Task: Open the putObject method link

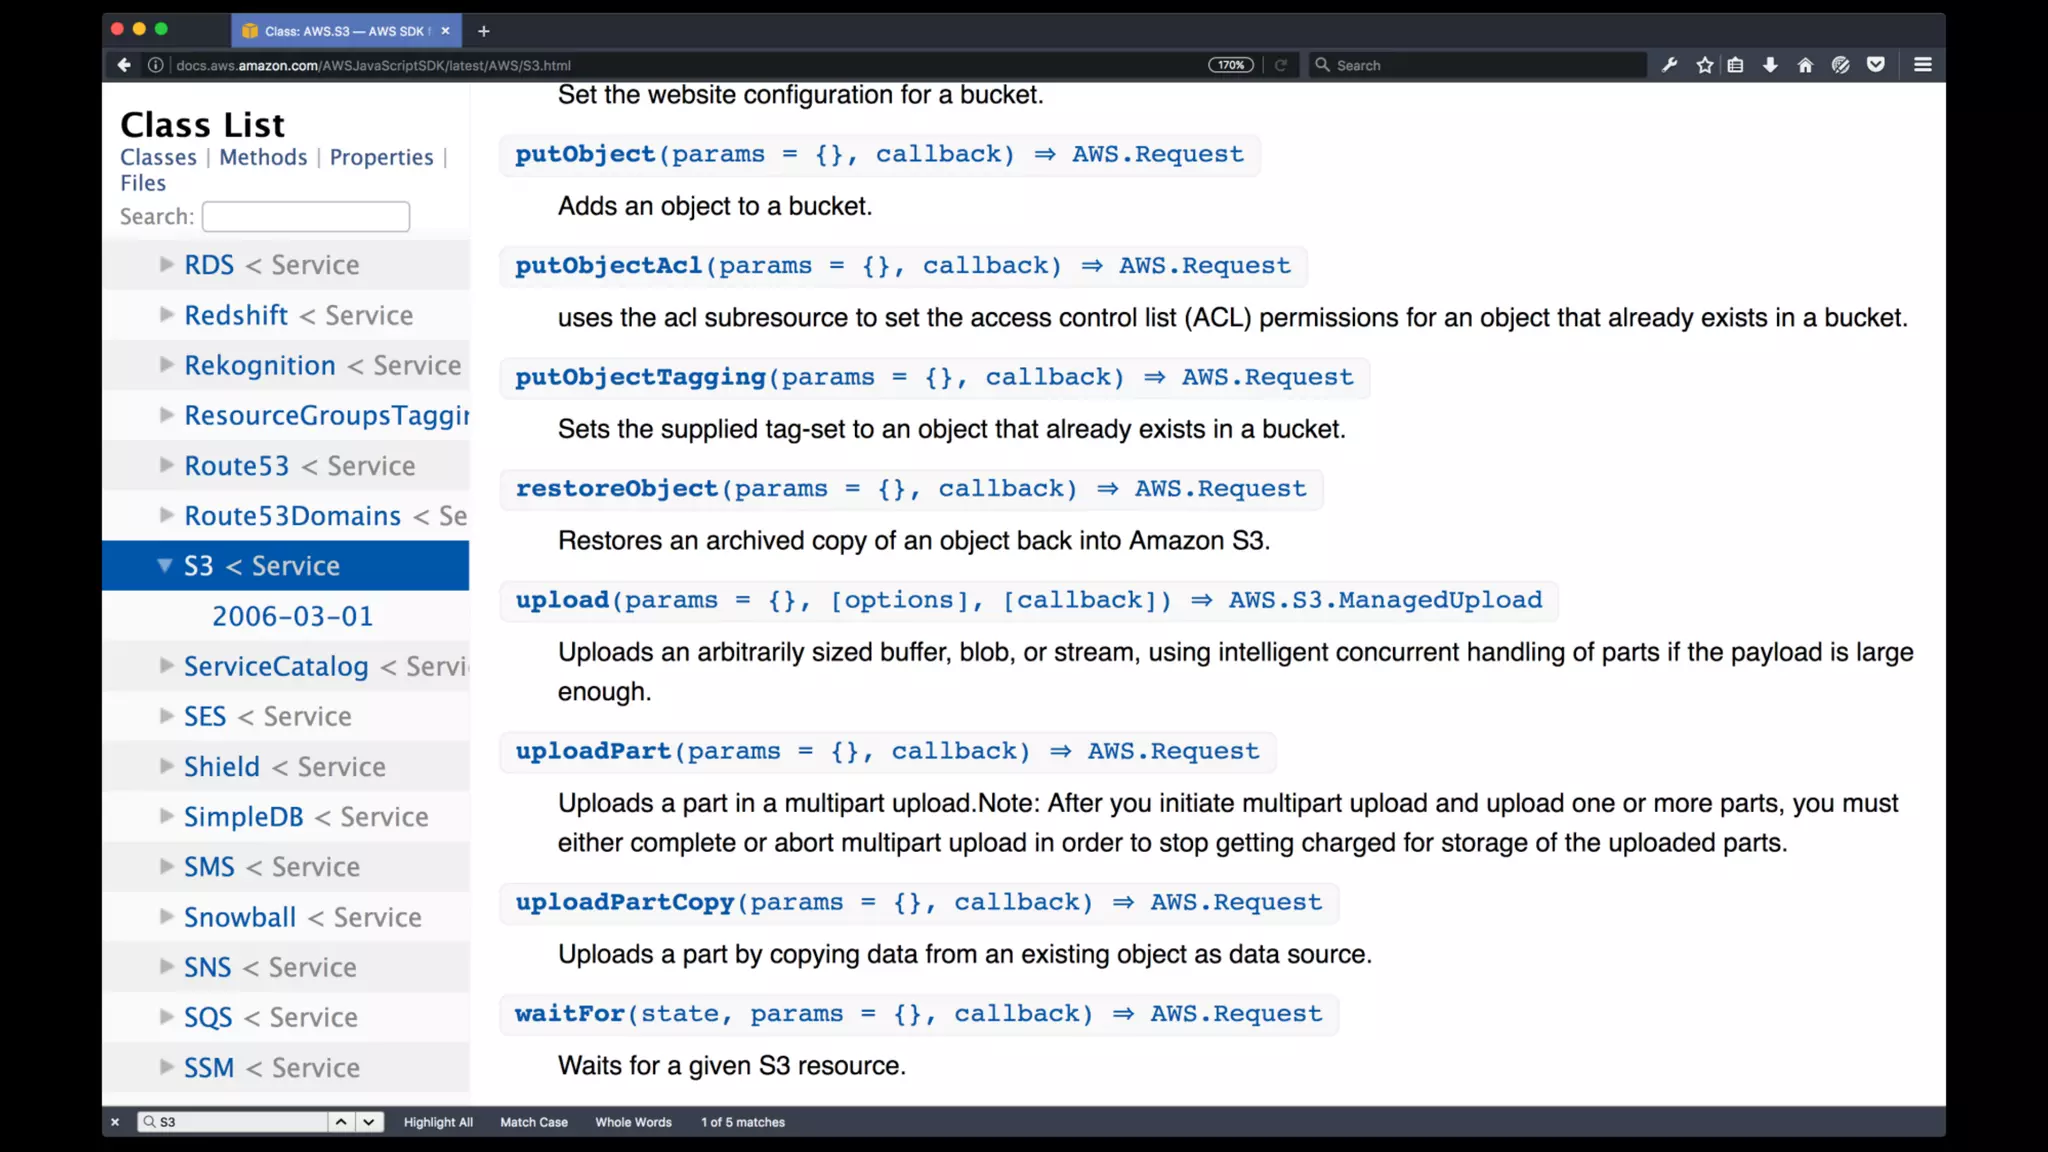Action: click(x=585, y=154)
